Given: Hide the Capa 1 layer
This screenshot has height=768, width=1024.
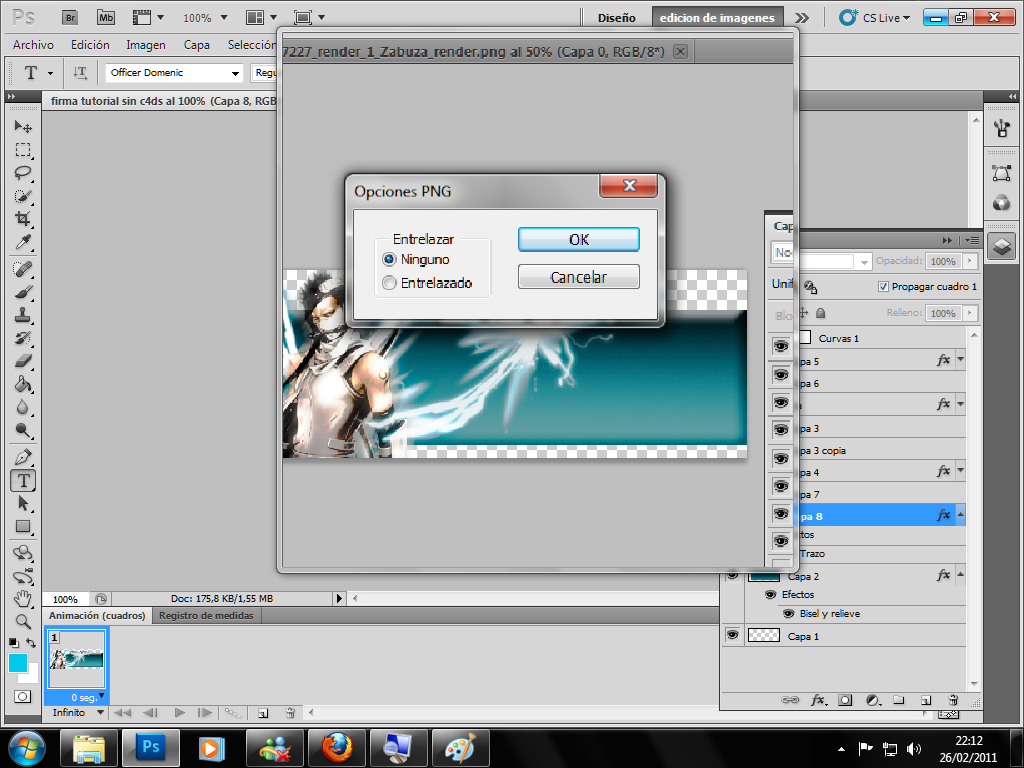Looking at the screenshot, I should coord(733,635).
